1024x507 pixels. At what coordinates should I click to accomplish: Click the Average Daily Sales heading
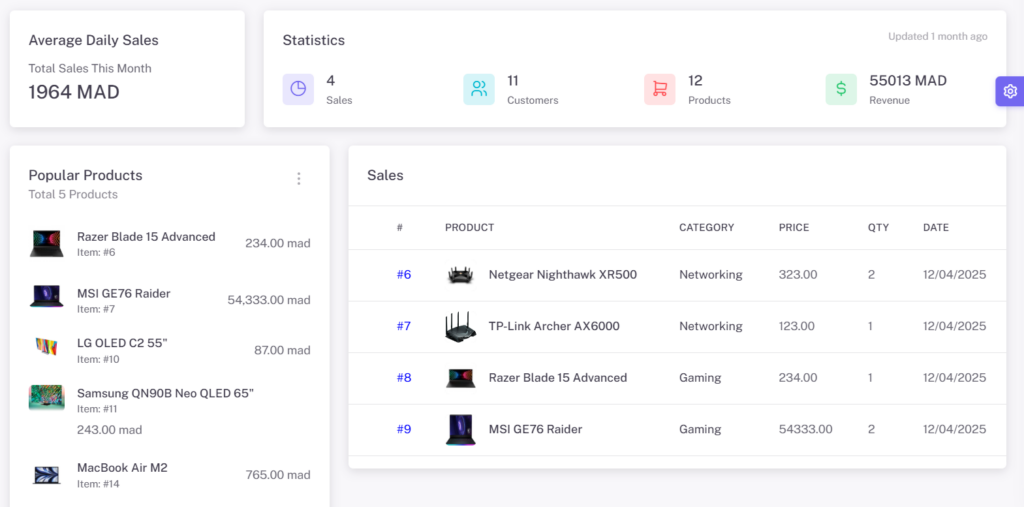[x=93, y=41]
